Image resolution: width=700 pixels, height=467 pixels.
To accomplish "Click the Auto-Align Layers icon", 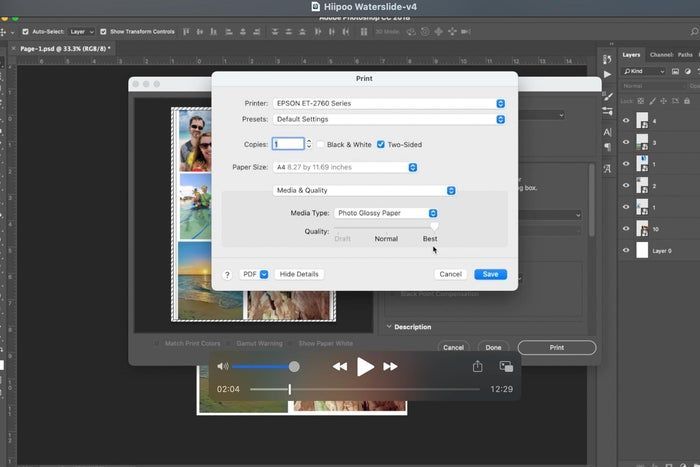I will click(x=364, y=32).
